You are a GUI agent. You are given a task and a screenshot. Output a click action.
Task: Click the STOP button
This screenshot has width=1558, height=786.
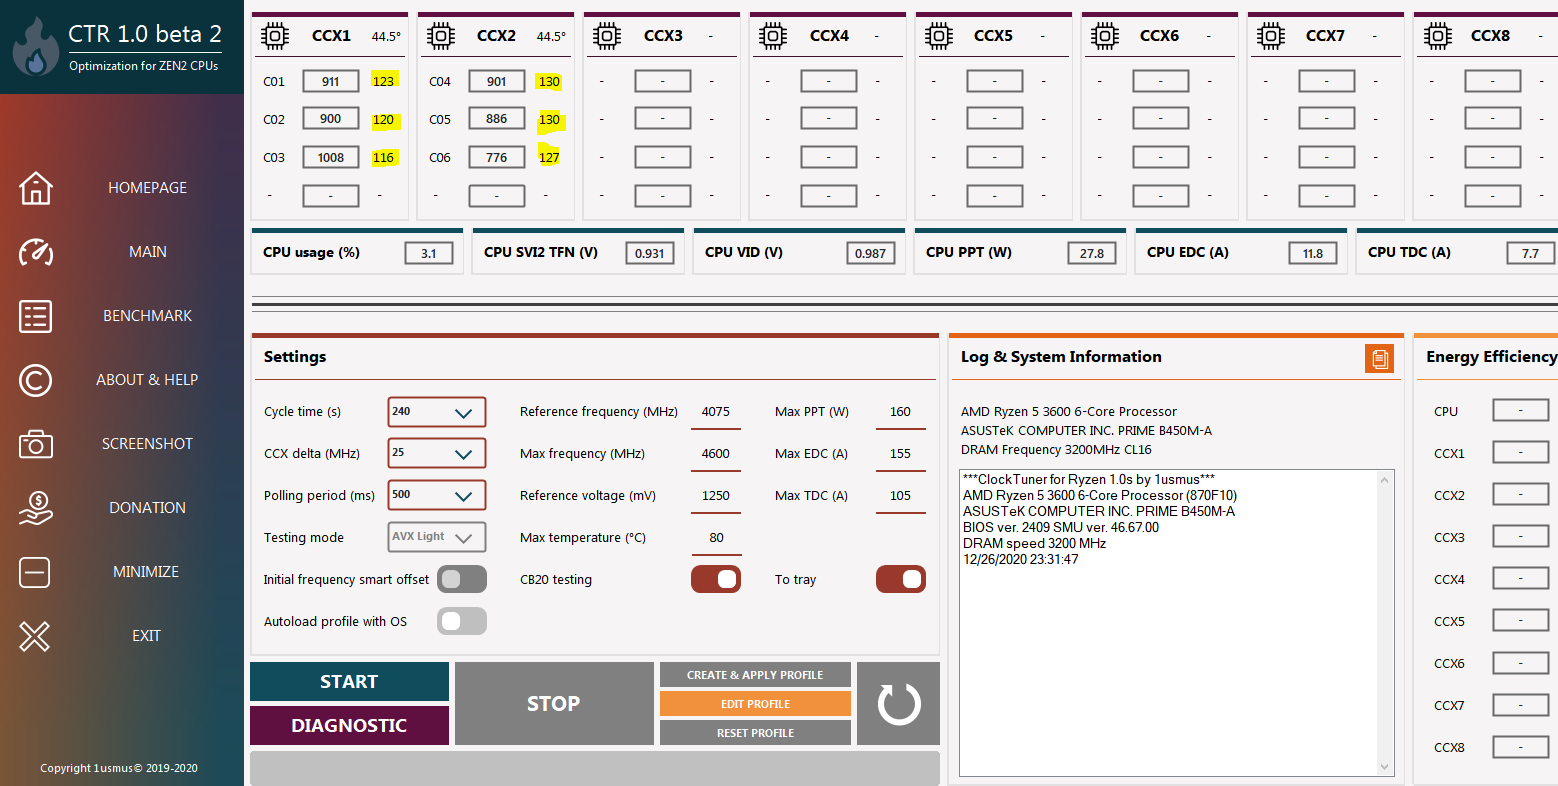click(x=554, y=703)
